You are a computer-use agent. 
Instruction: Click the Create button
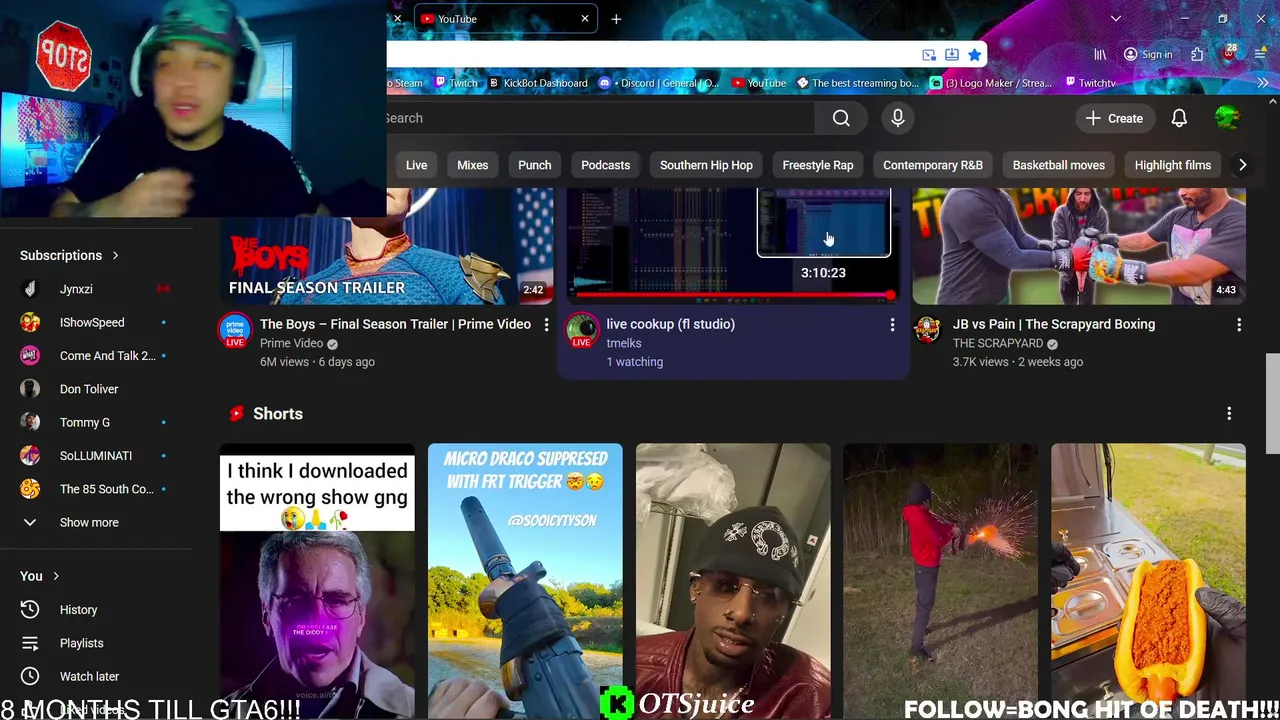(1114, 118)
